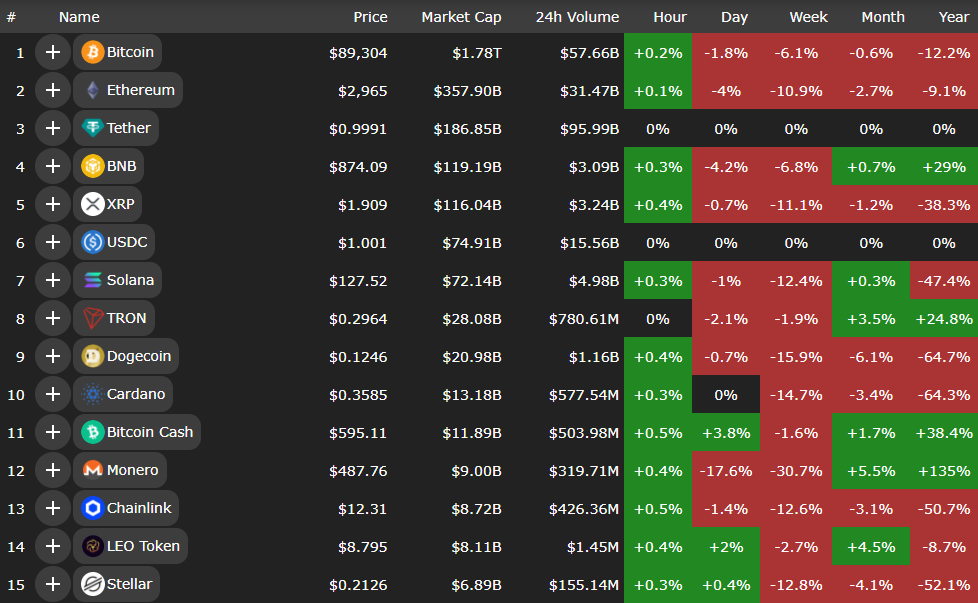Viewport: 978px width, 603px height.
Task: Click the Monero logo icon
Action: pyautogui.click(x=92, y=470)
